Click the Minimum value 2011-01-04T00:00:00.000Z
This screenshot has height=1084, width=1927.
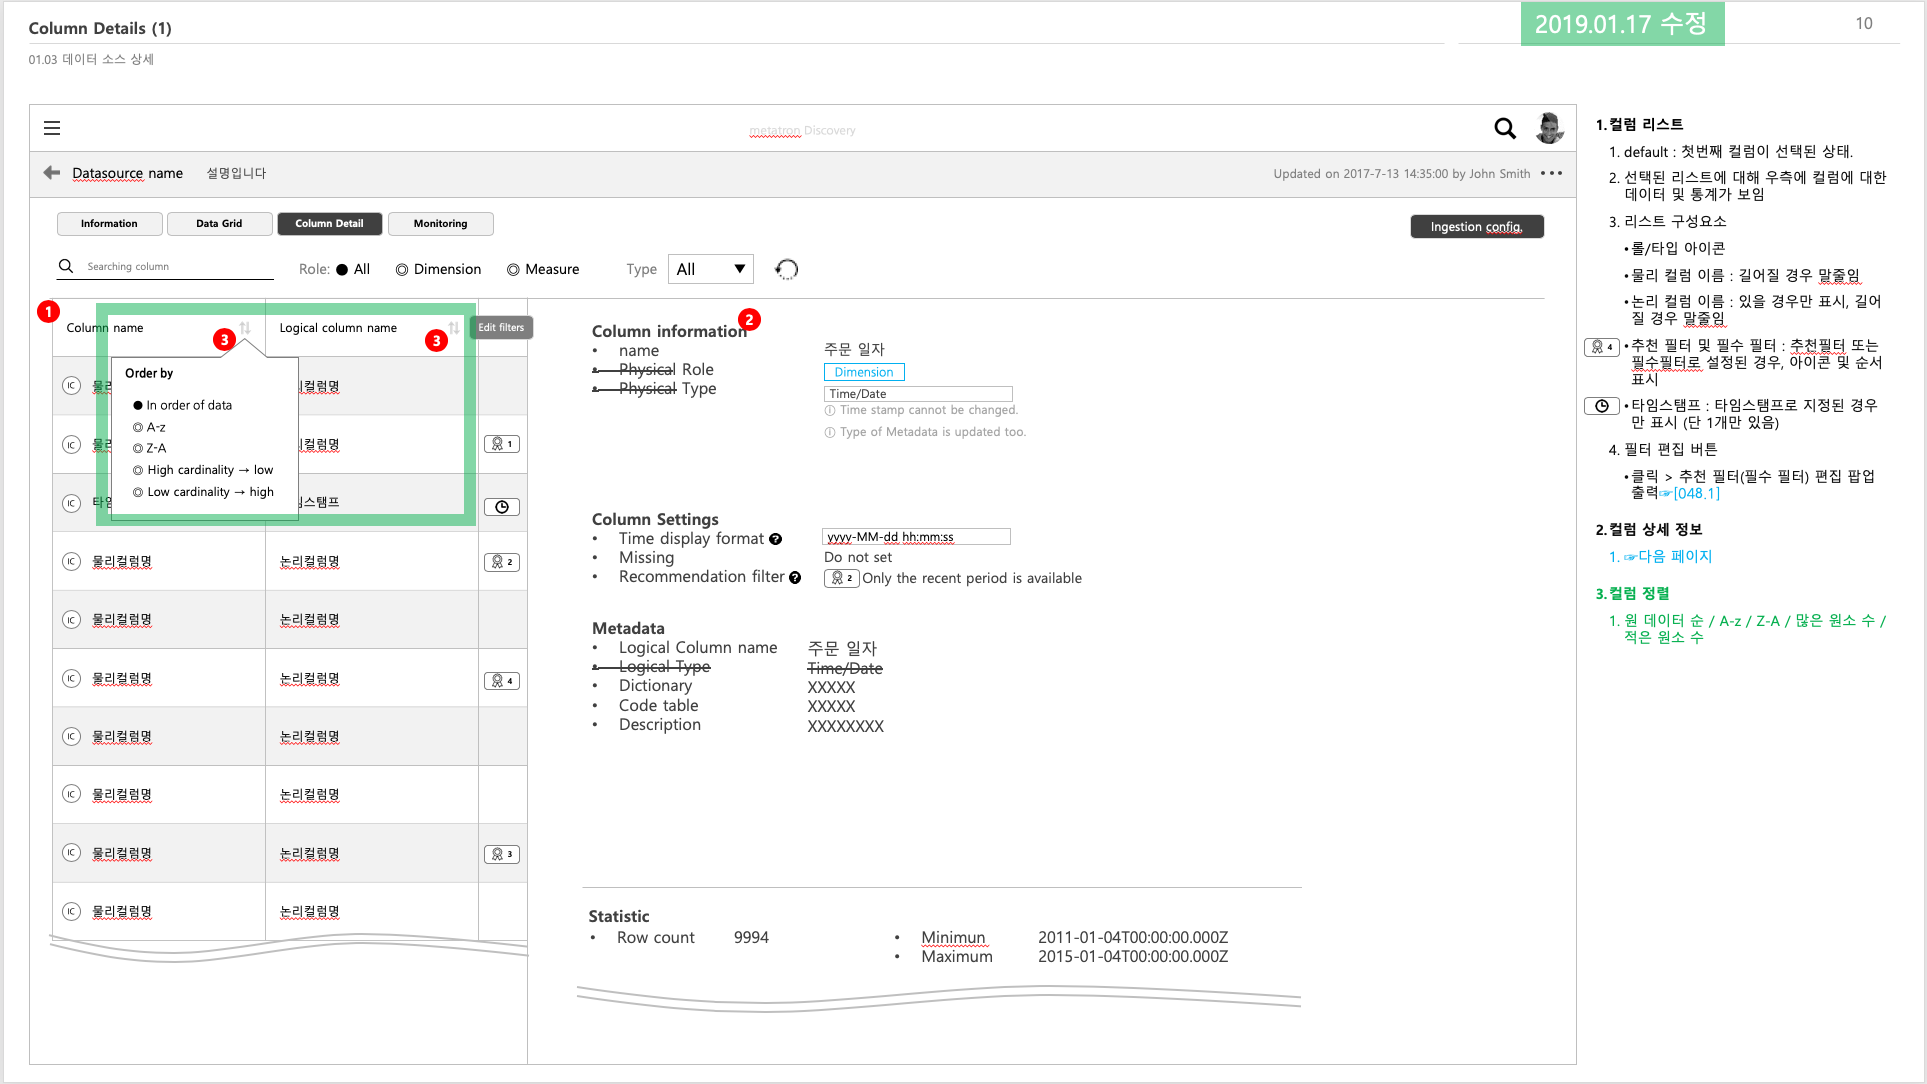tap(1133, 938)
